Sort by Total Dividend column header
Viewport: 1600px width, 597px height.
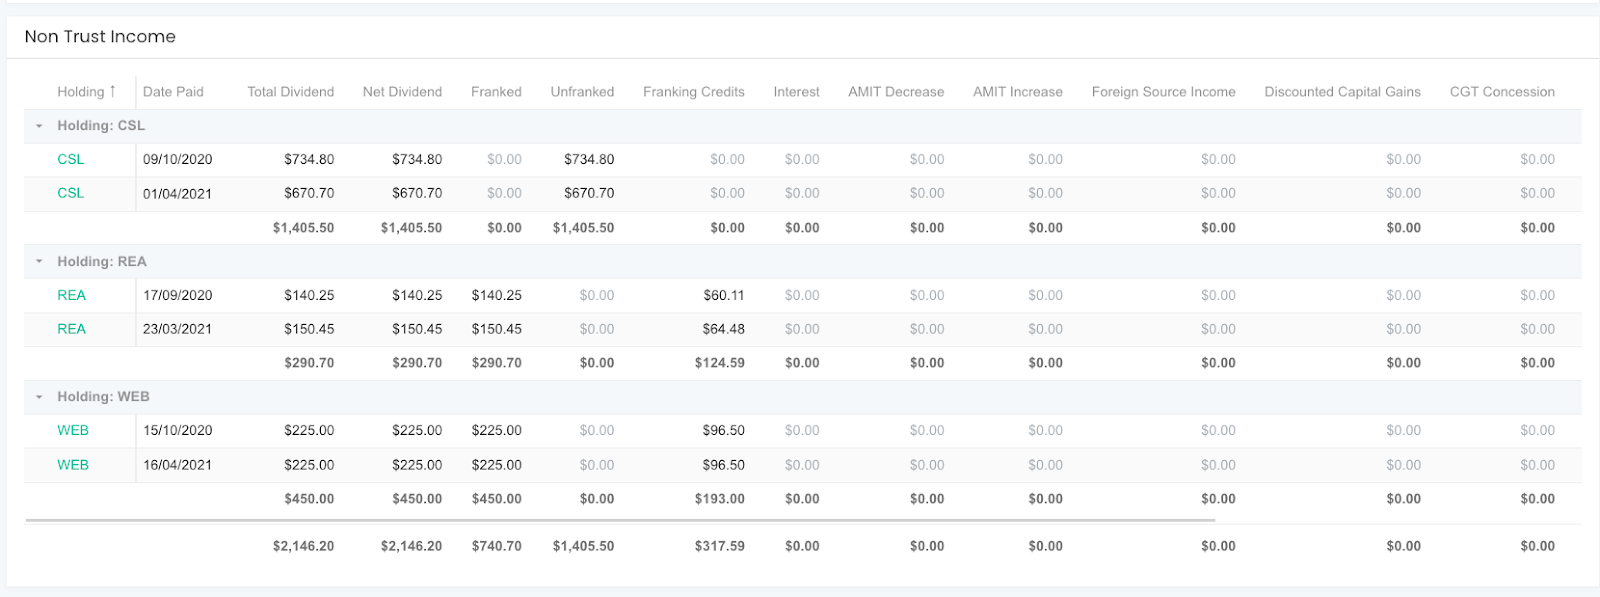pos(291,92)
